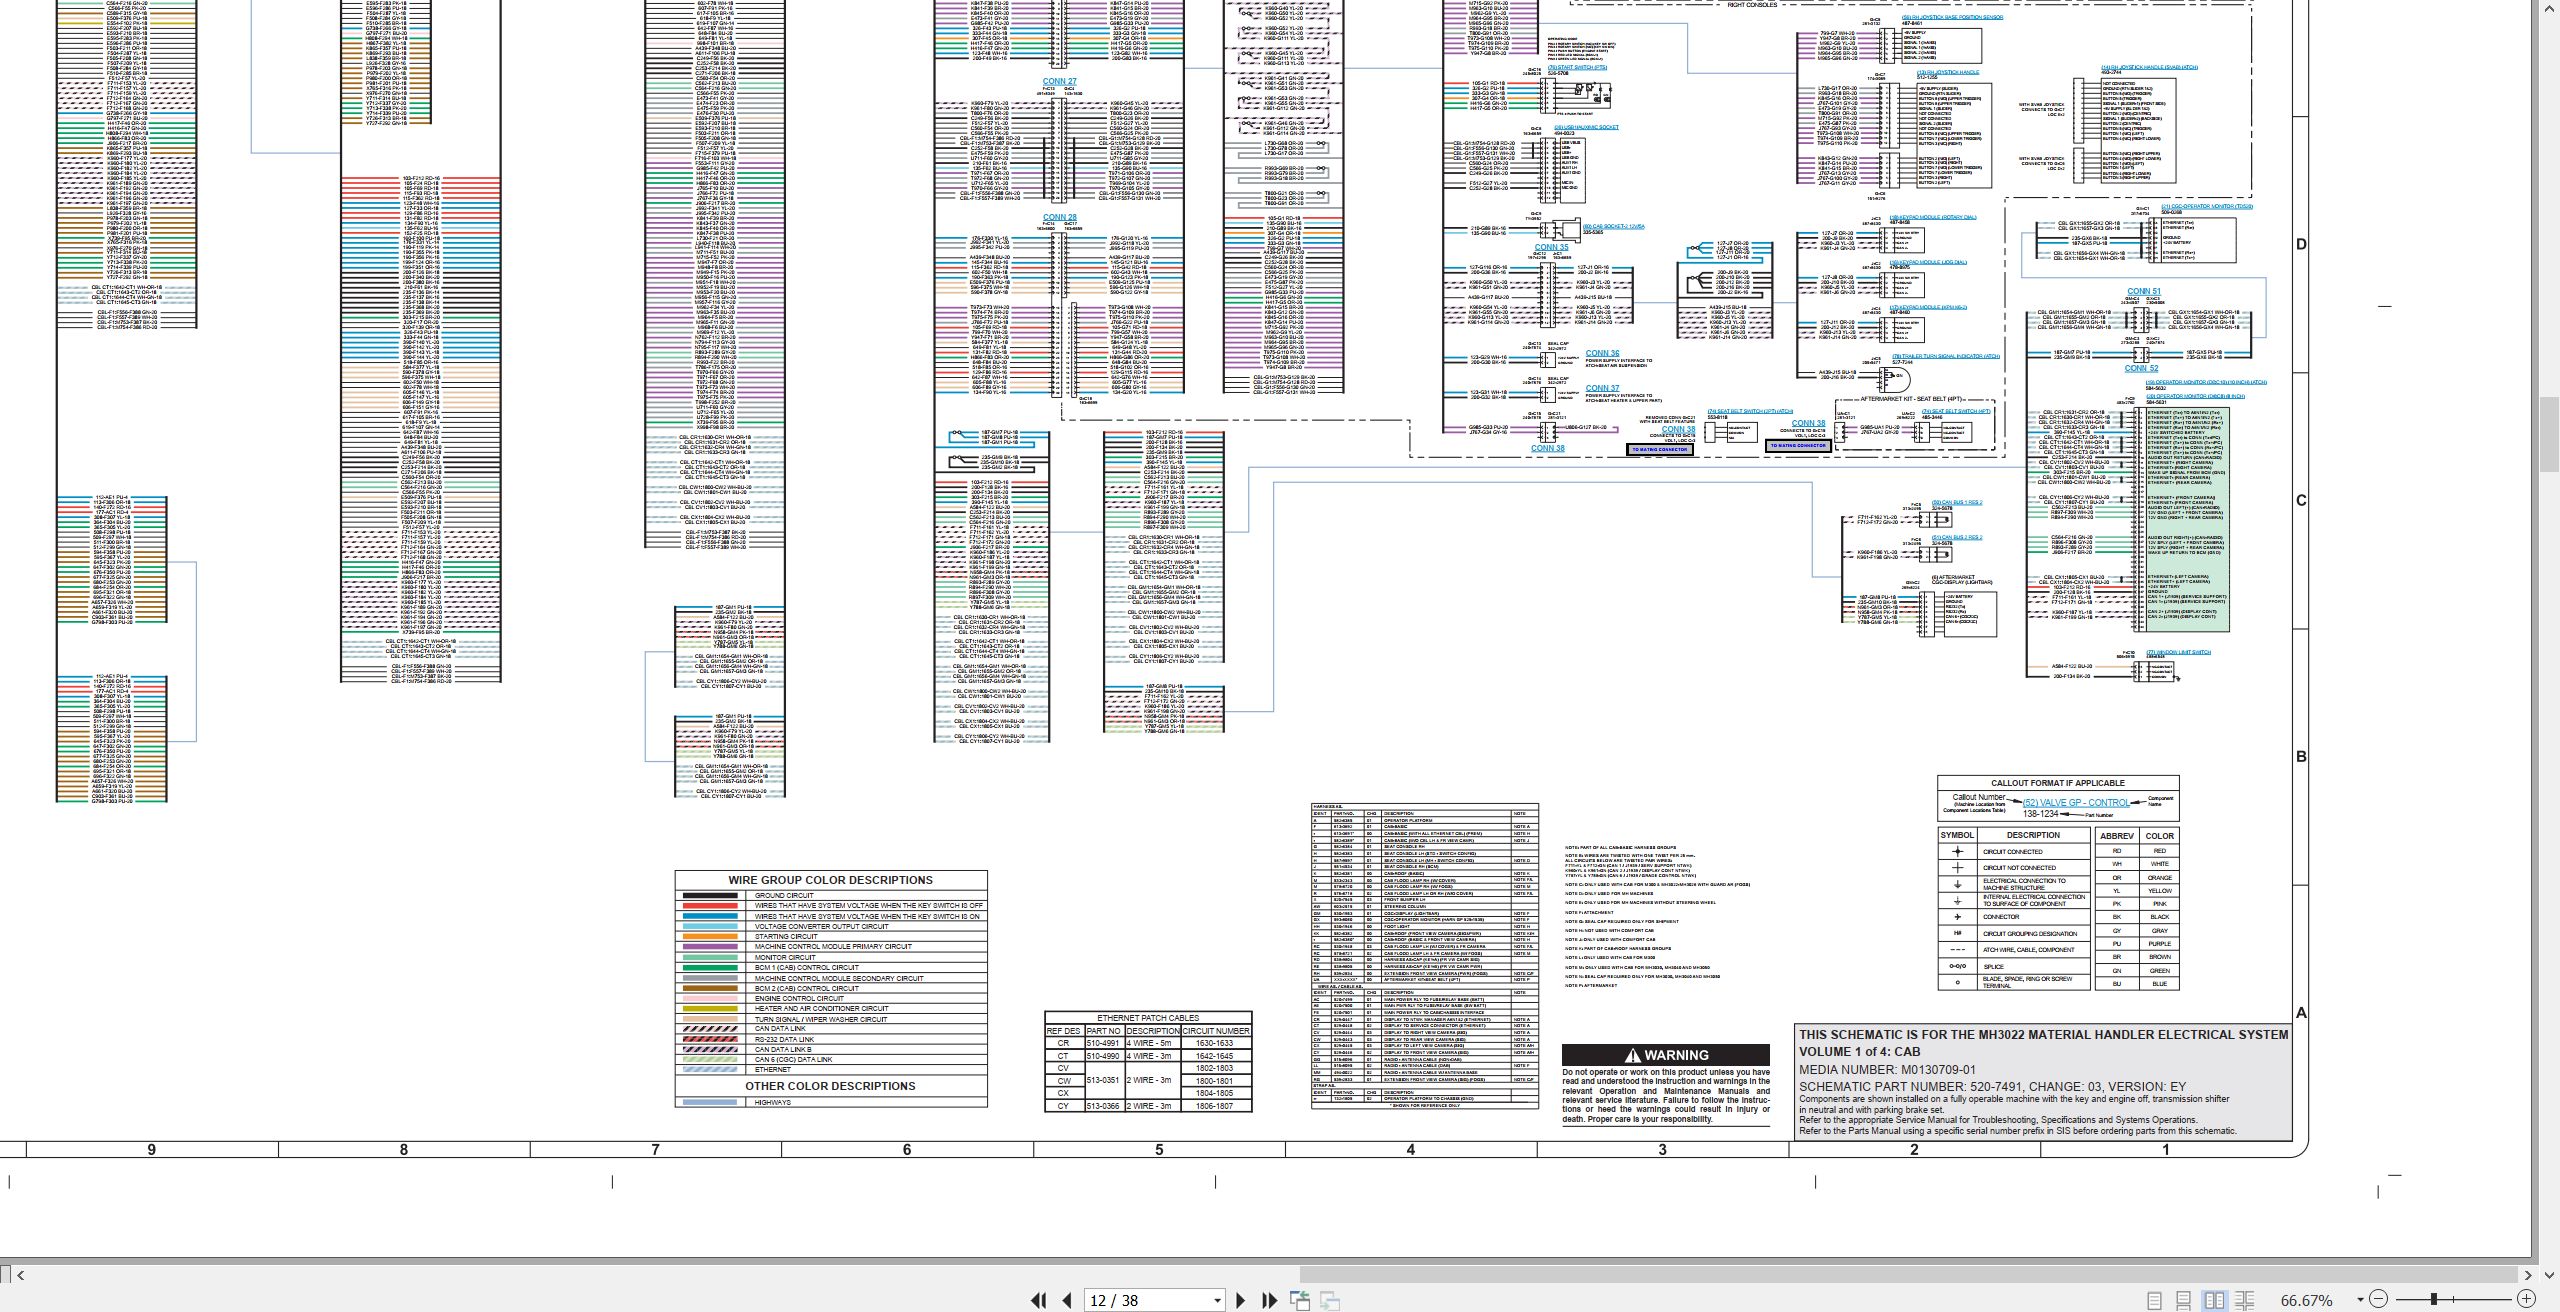Click the MEDIA NUMBER: M0130709-01 text
The image size is (2560, 1312).
pyautogui.click(x=1887, y=1069)
